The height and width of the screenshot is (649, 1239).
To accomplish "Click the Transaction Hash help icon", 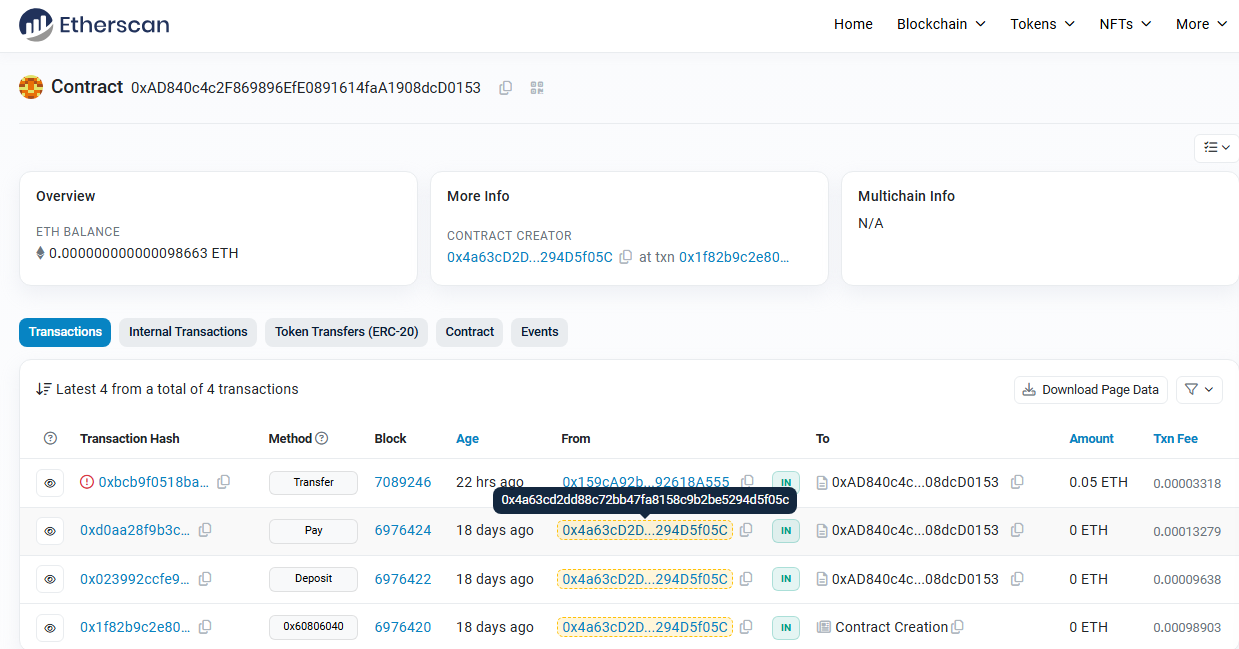I will tap(51, 438).
